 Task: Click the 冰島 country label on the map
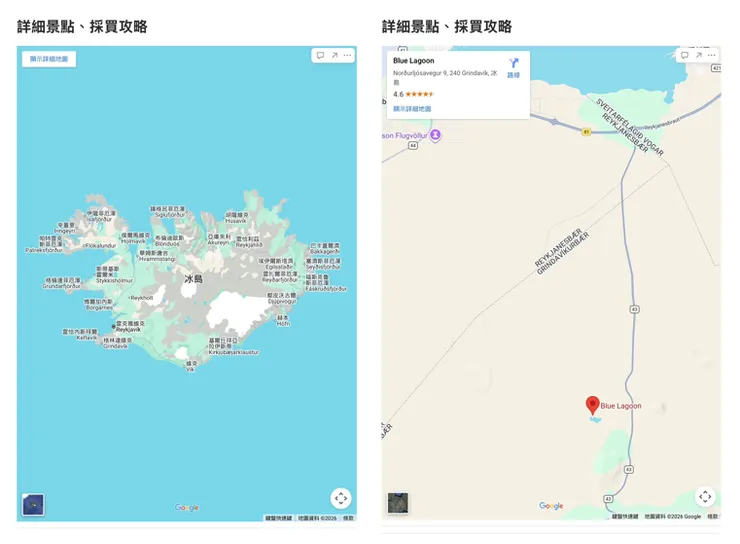tap(193, 279)
